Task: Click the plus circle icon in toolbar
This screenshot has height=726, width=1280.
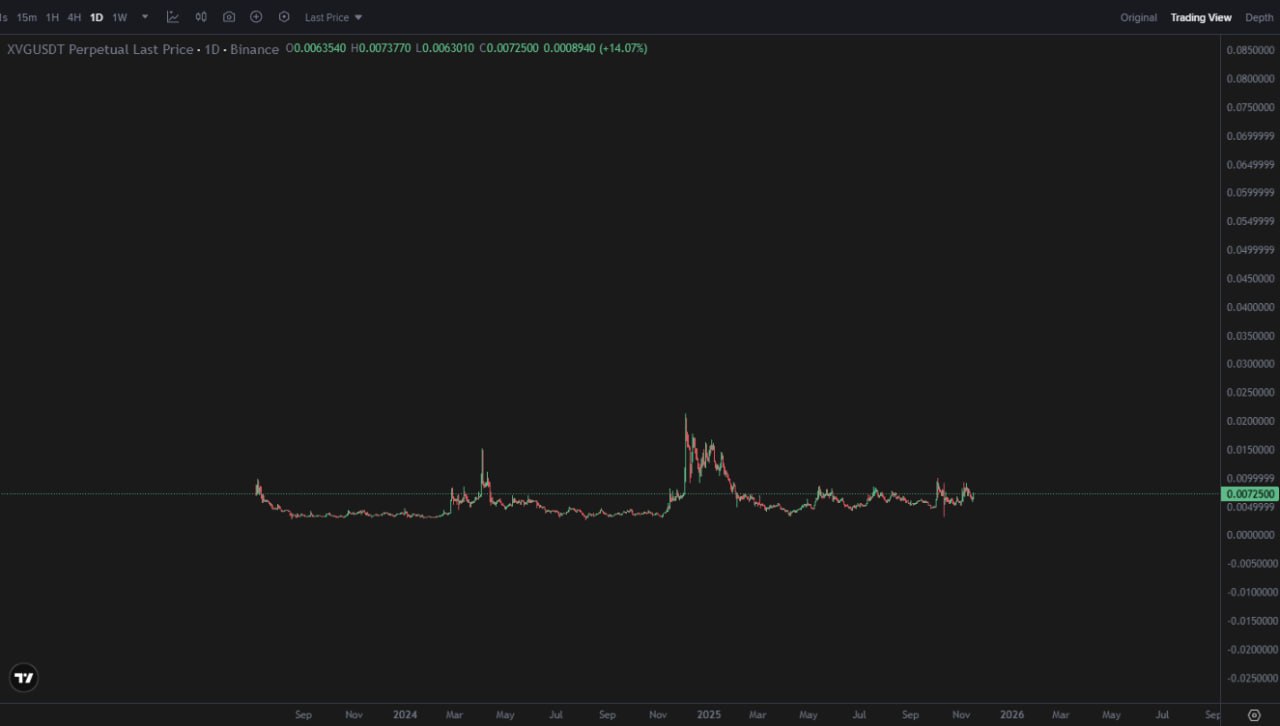Action: tap(256, 17)
